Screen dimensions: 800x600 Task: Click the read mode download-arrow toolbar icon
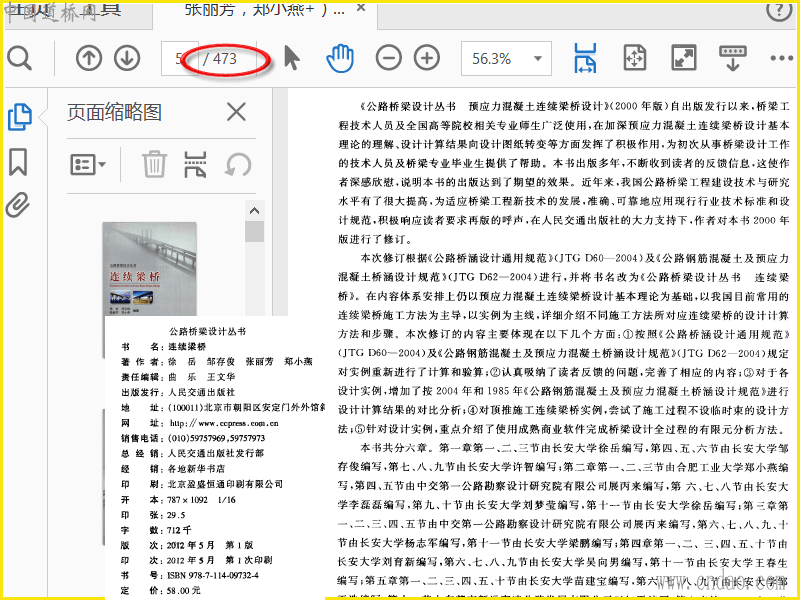point(733,58)
